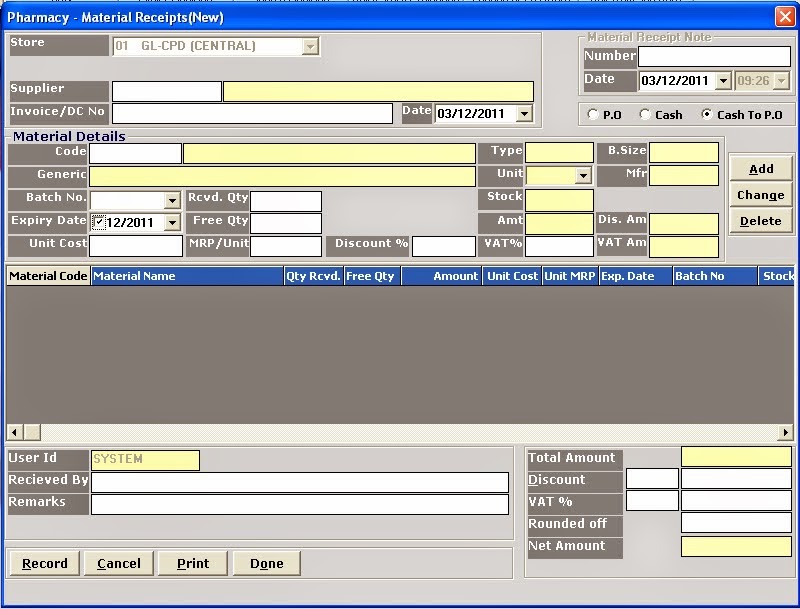Record the material receipt
This screenshot has width=800, height=609.
click(44, 563)
